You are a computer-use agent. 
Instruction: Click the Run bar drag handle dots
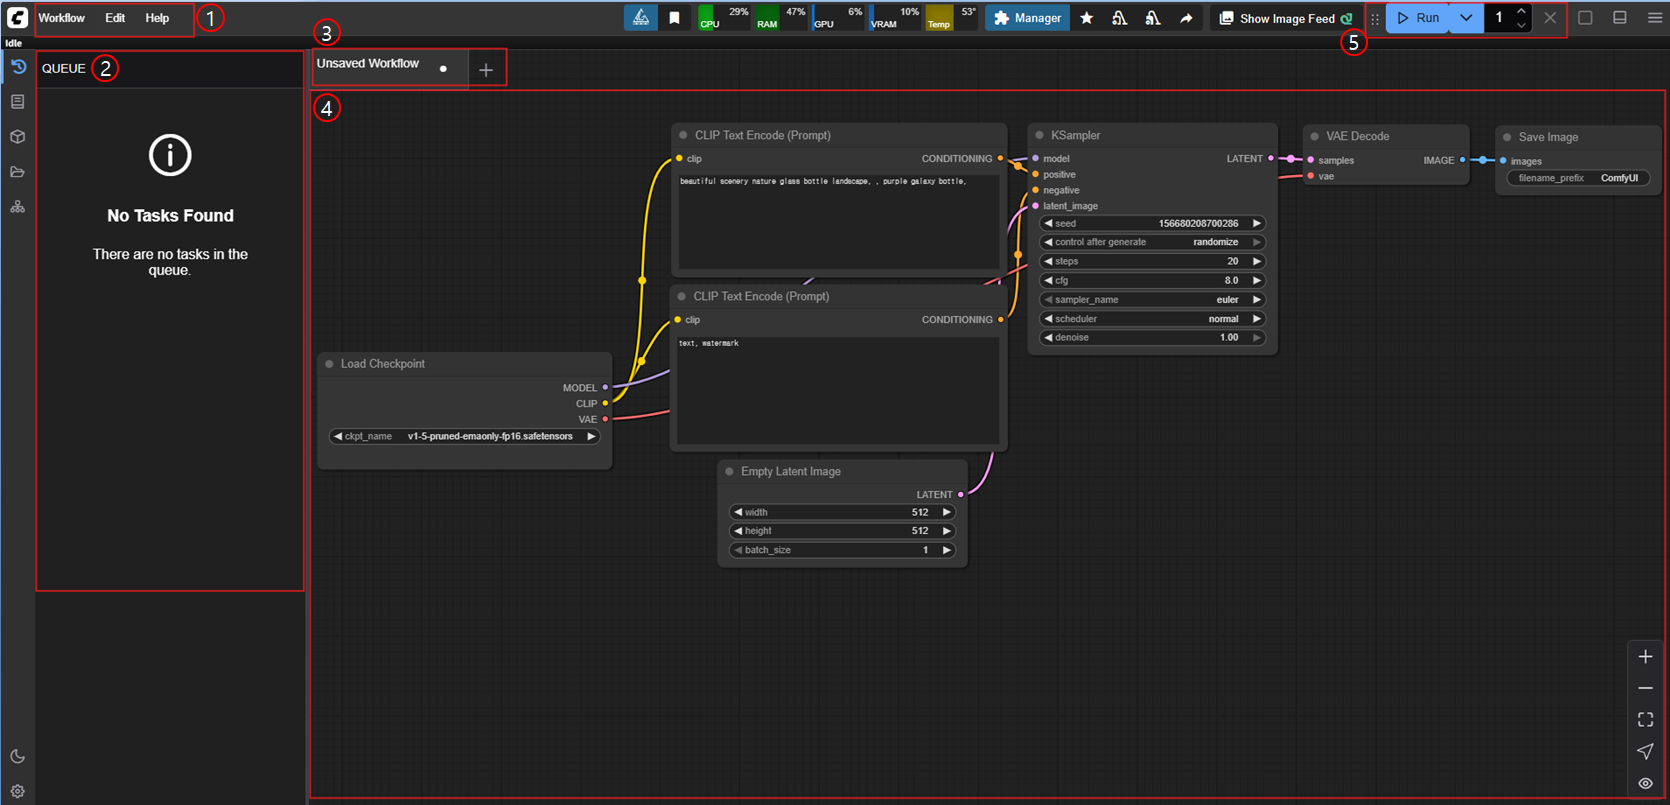1375,19
